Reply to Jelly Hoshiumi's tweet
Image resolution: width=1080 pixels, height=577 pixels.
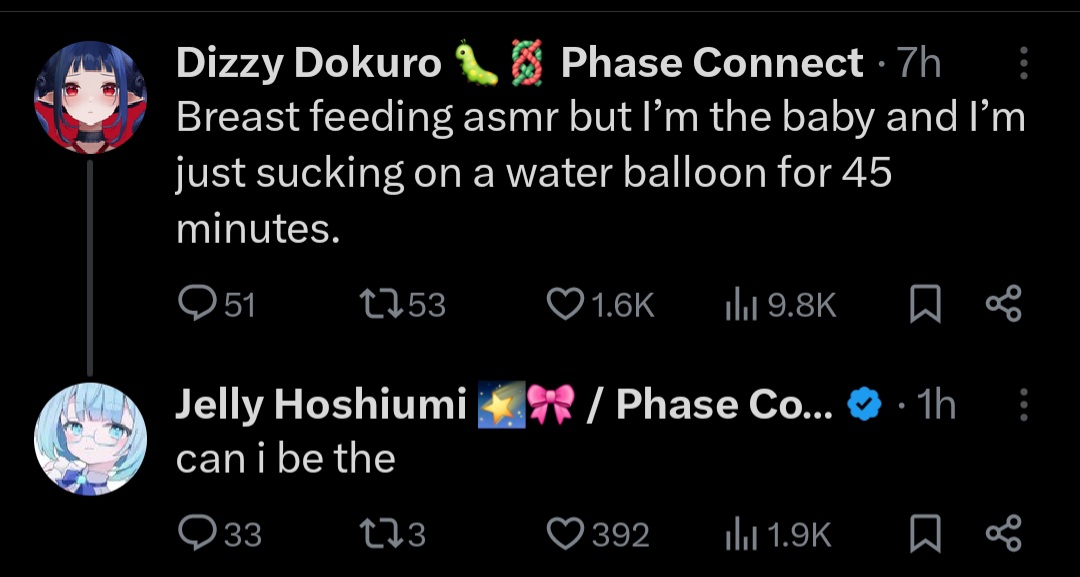[193, 534]
